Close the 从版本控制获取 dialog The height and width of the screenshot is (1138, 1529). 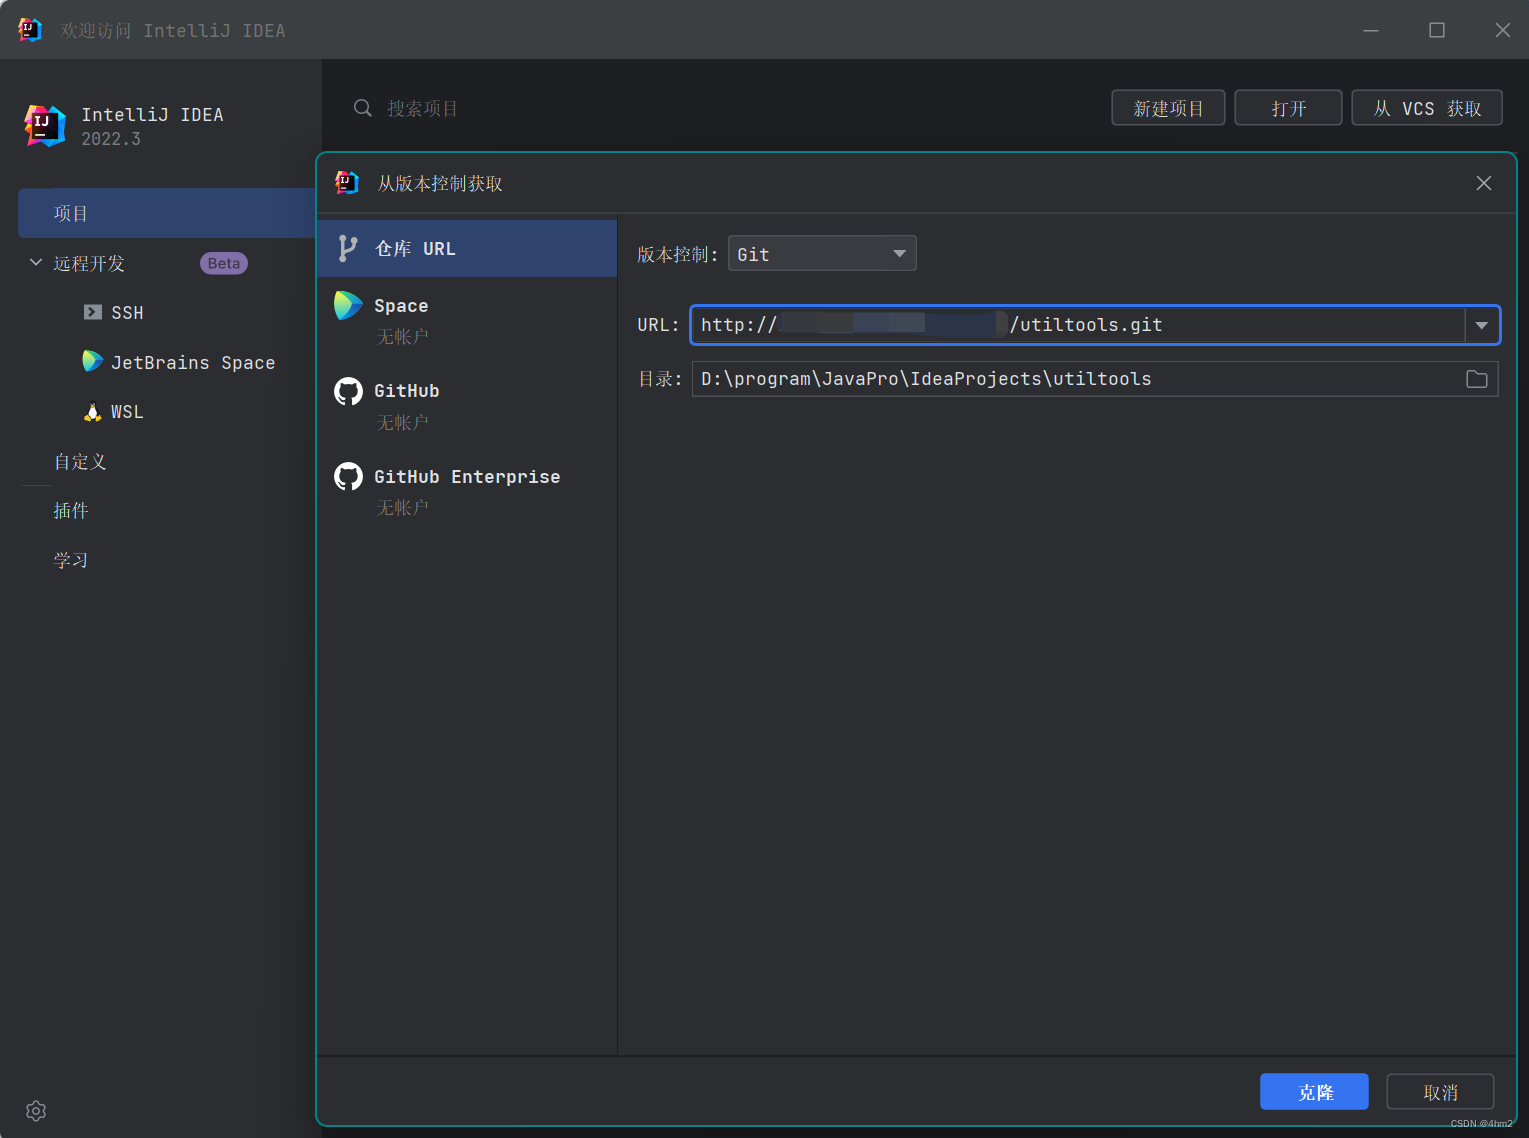[x=1484, y=183]
